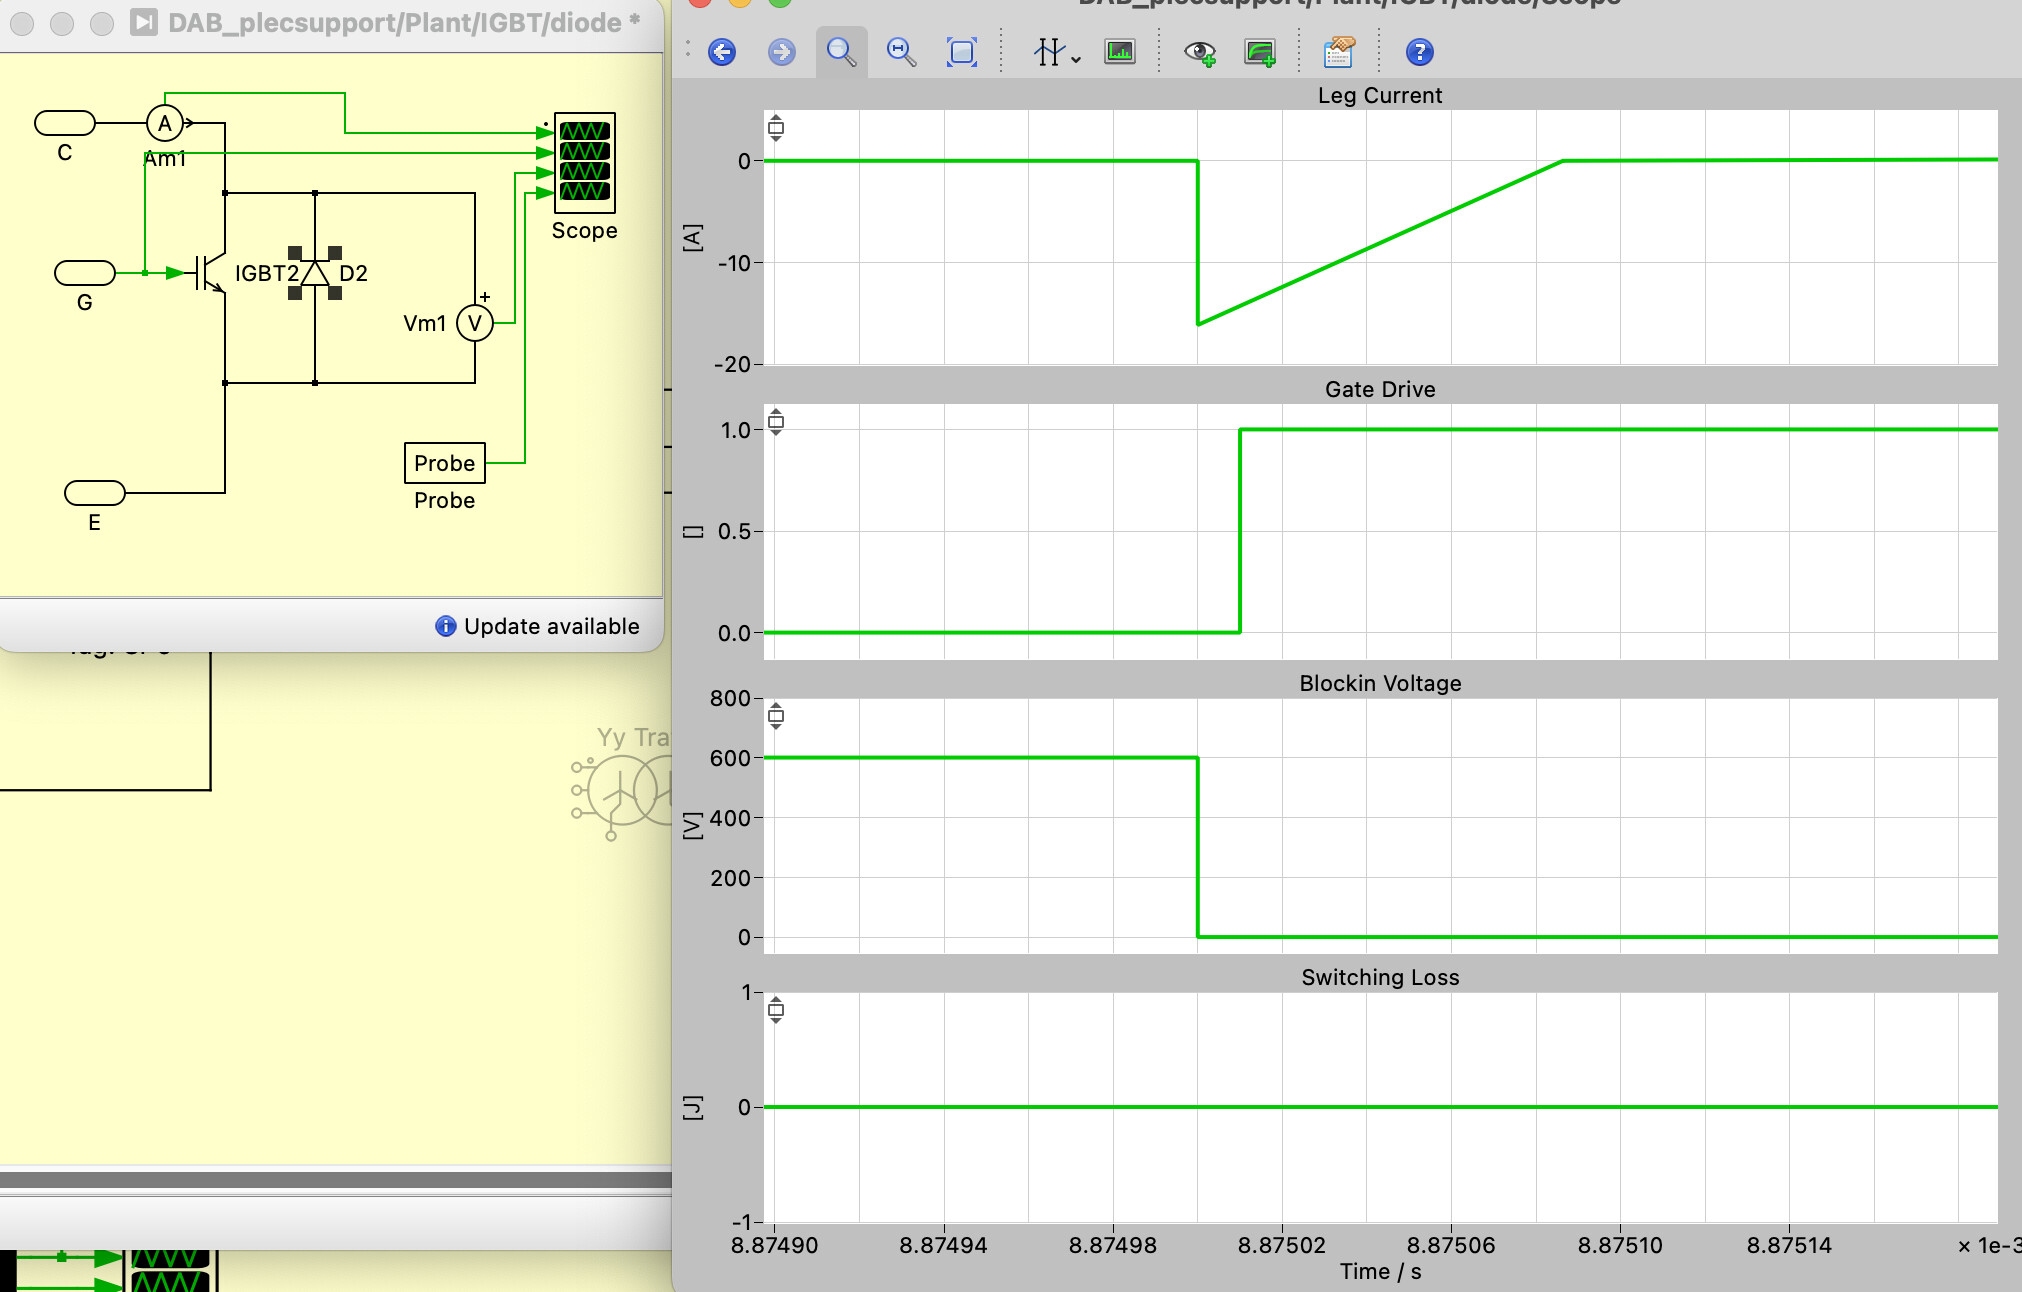The width and height of the screenshot is (2022, 1292).
Task: Select the Am1 ammeter component
Action: [x=165, y=124]
